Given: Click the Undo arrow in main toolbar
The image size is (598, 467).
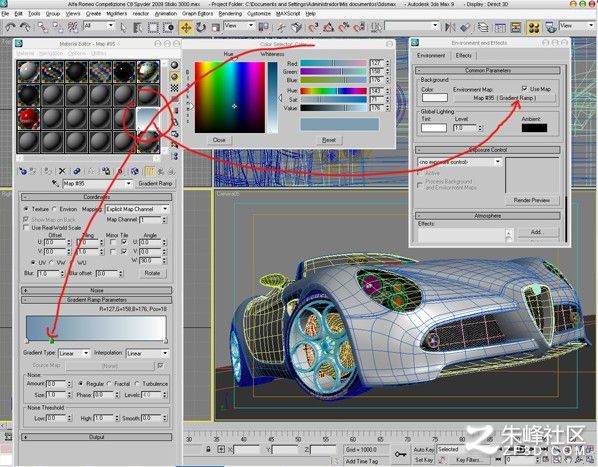Looking at the screenshot, I should click(x=10, y=27).
